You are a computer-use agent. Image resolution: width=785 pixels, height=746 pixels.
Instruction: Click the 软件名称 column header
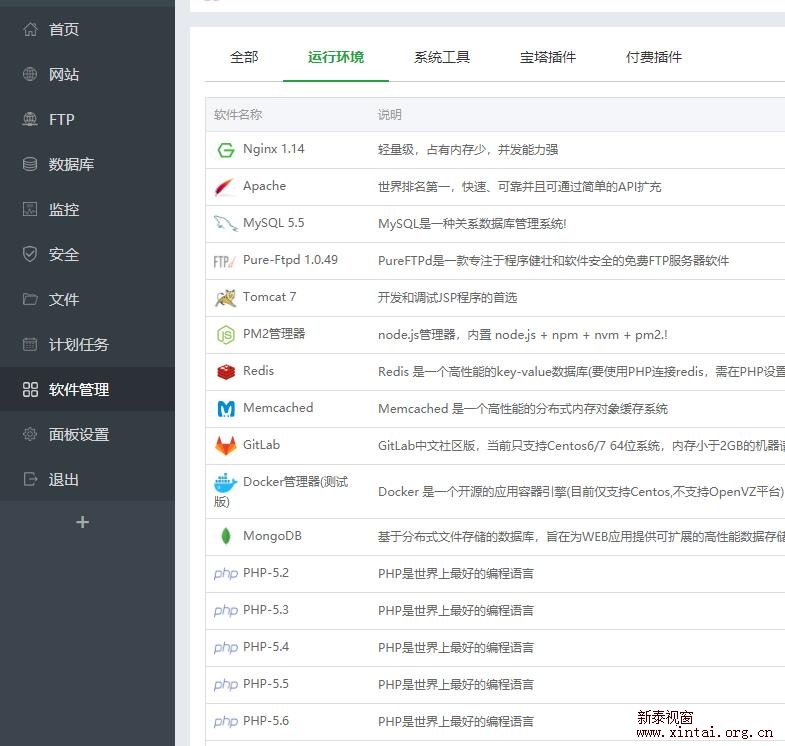coord(238,115)
